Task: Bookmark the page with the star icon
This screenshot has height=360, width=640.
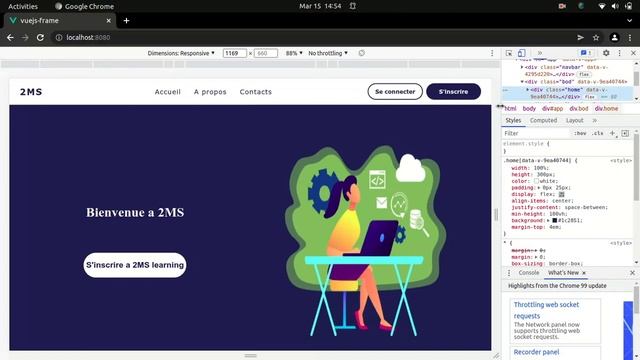Action: [x=596, y=38]
